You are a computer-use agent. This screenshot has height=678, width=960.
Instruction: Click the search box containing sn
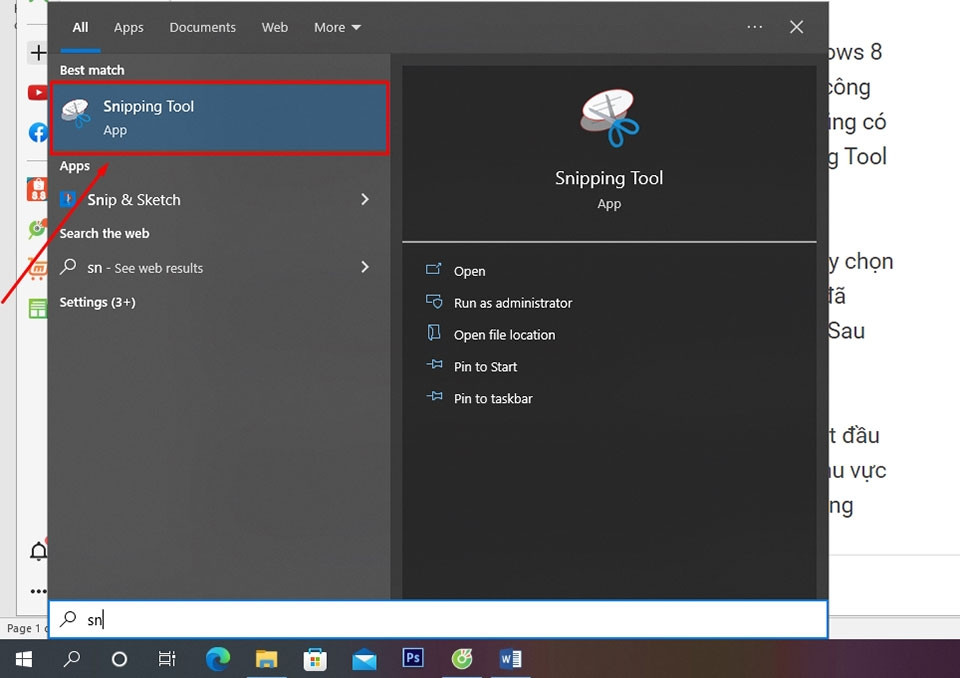[438, 619]
